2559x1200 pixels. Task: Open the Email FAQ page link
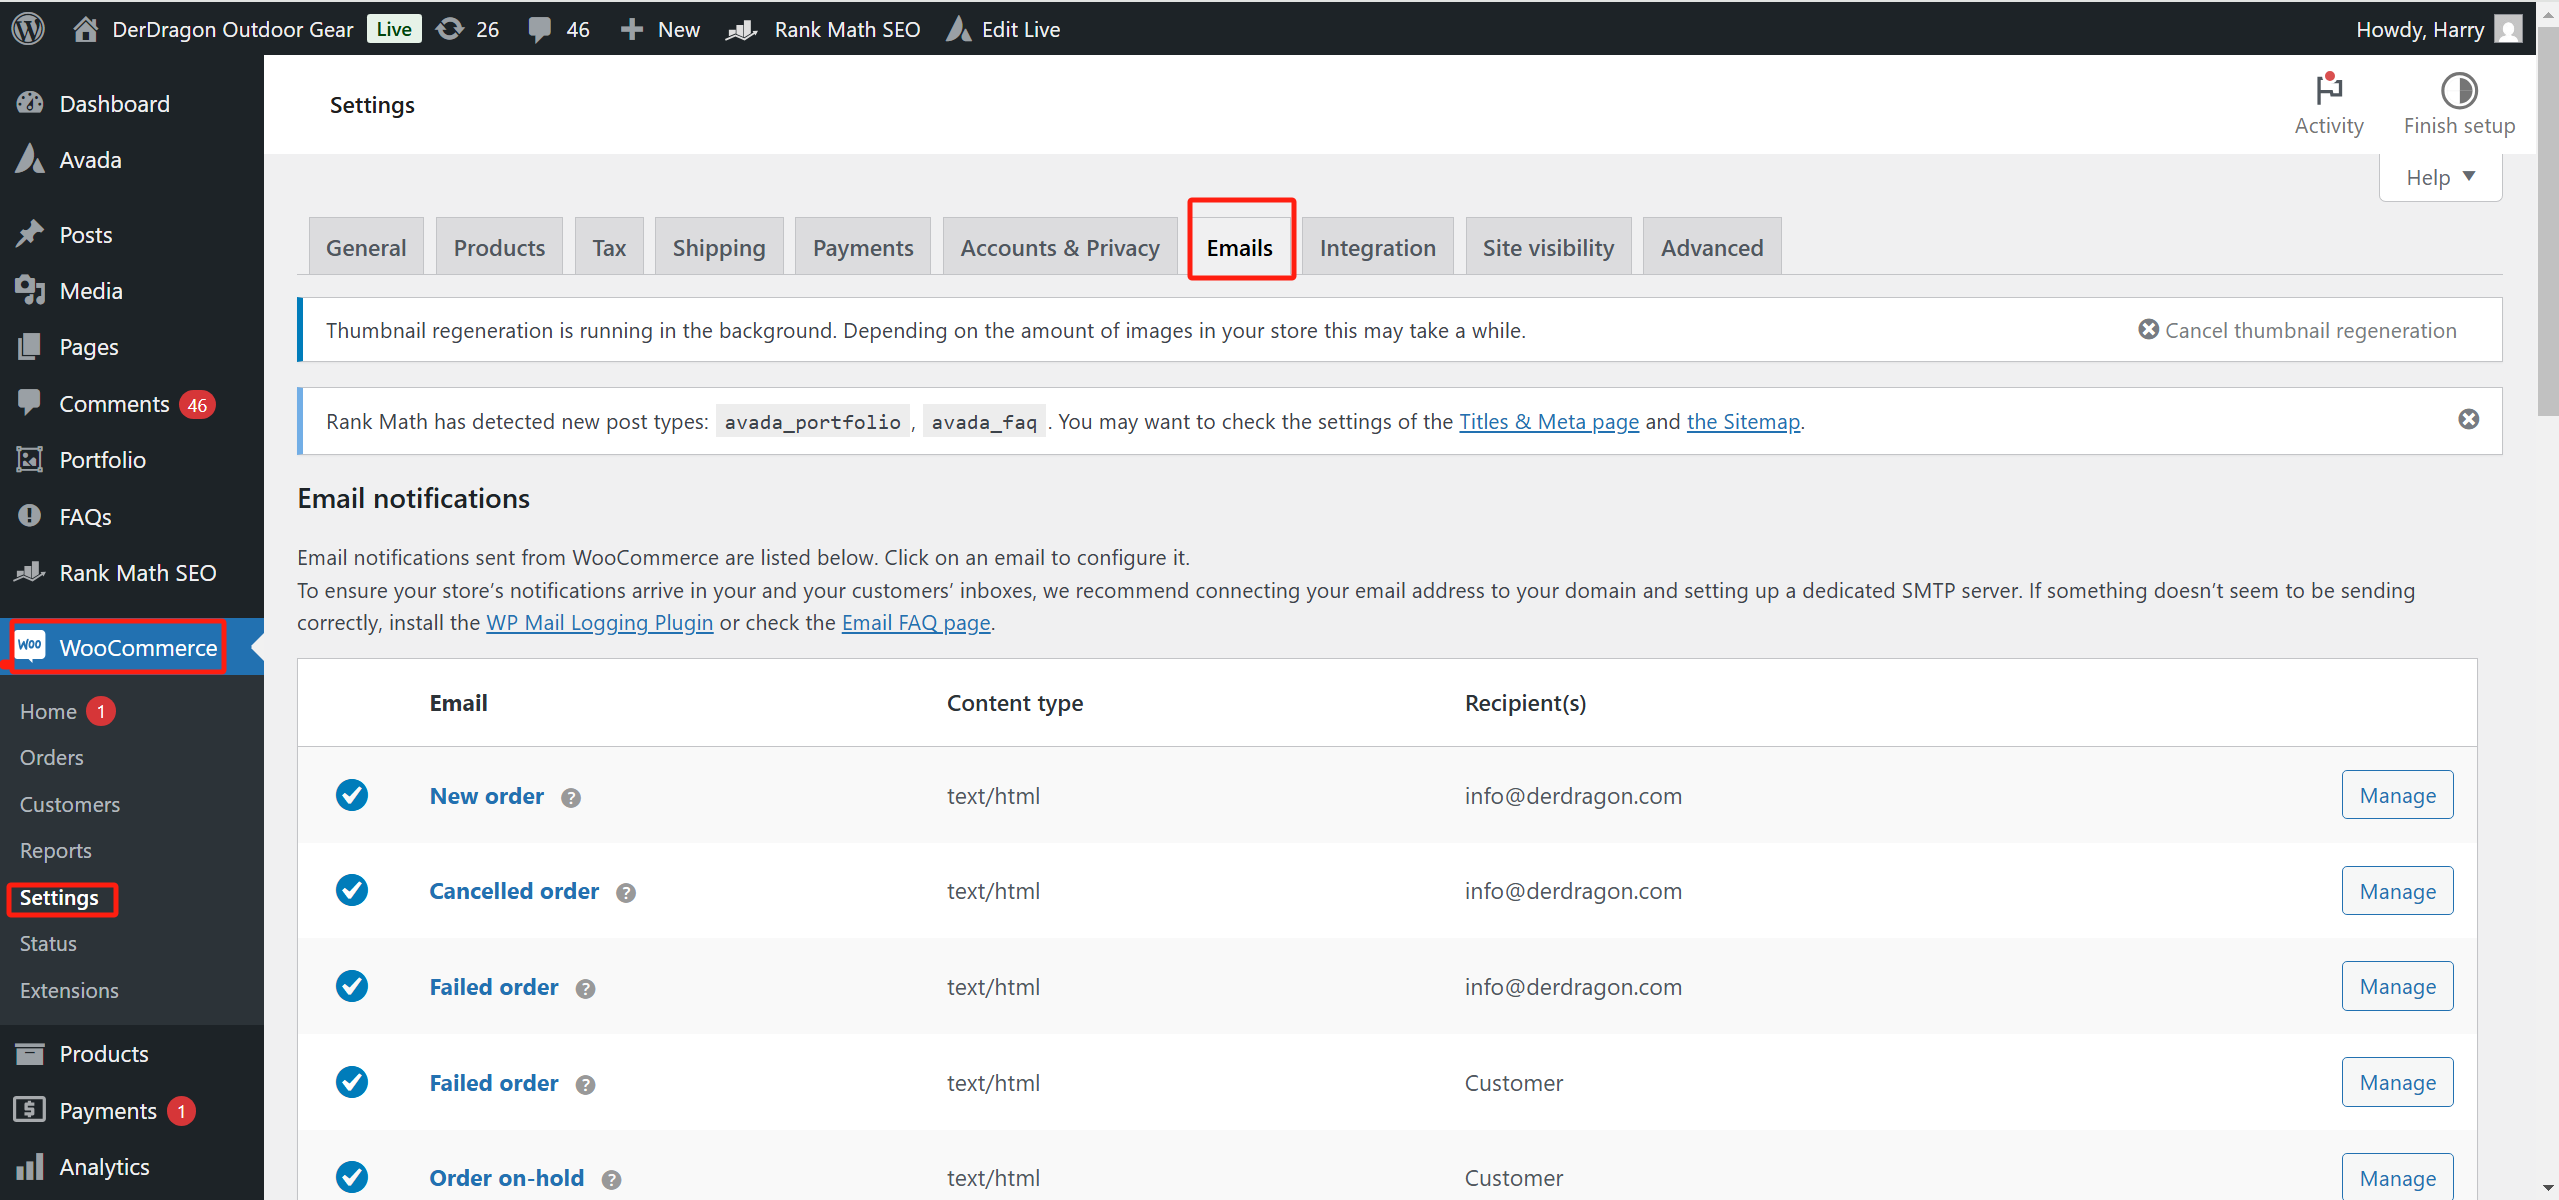pos(915,623)
